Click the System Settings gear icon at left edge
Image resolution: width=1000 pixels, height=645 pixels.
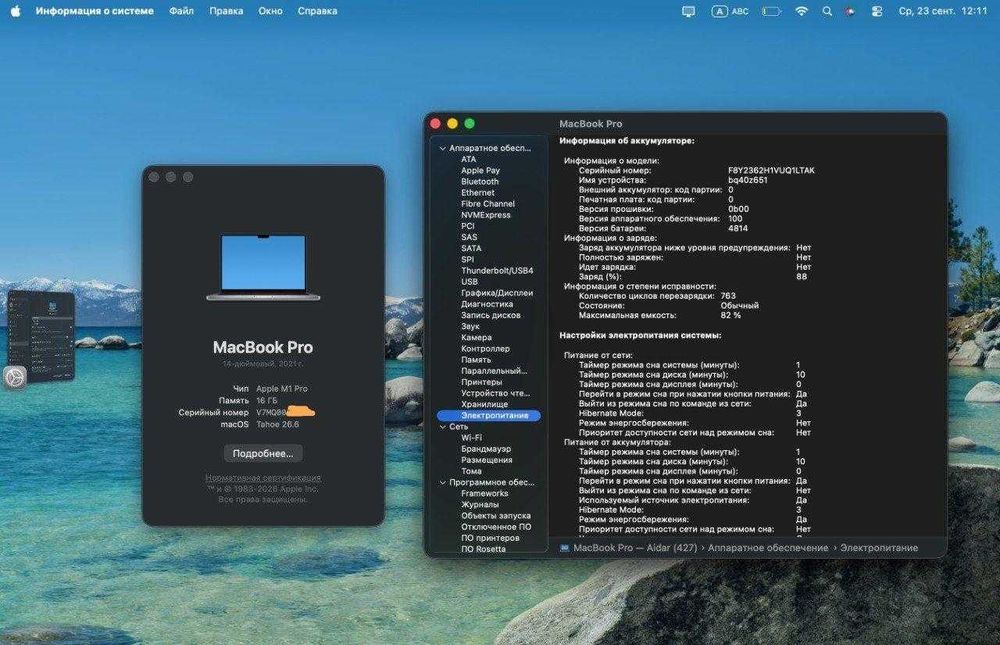[x=15, y=377]
